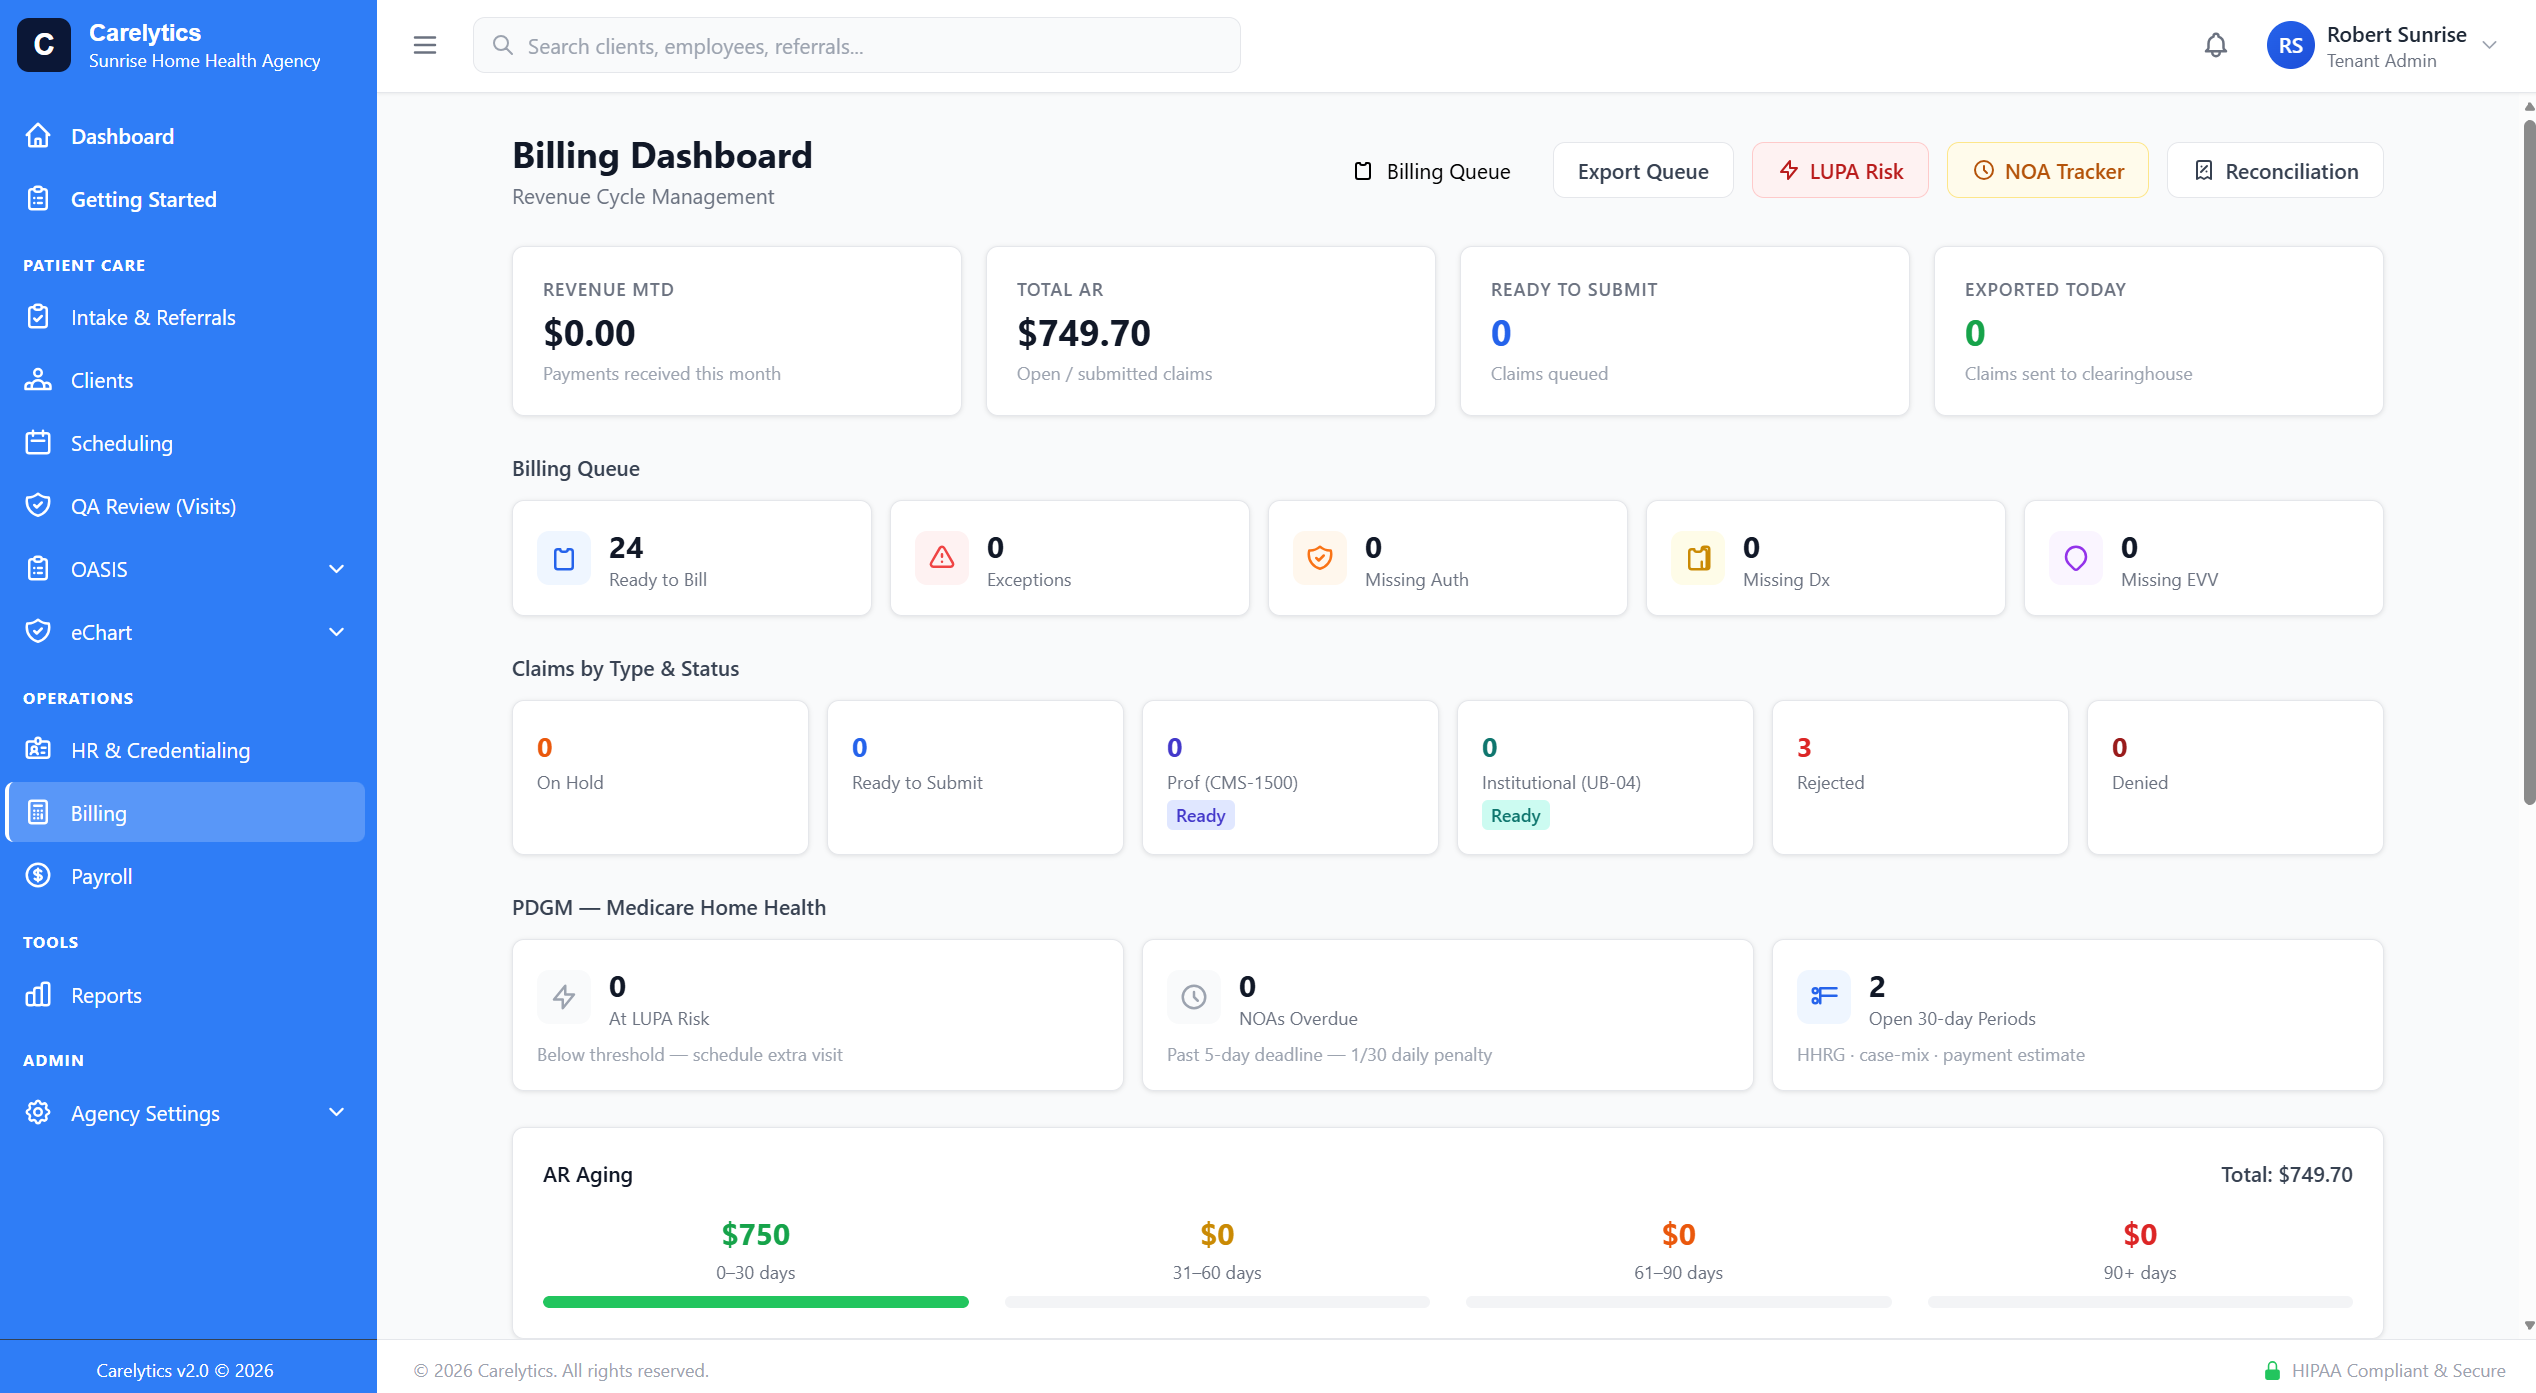
Task: Click the Intake & Referrals icon
Action: tap(38, 317)
